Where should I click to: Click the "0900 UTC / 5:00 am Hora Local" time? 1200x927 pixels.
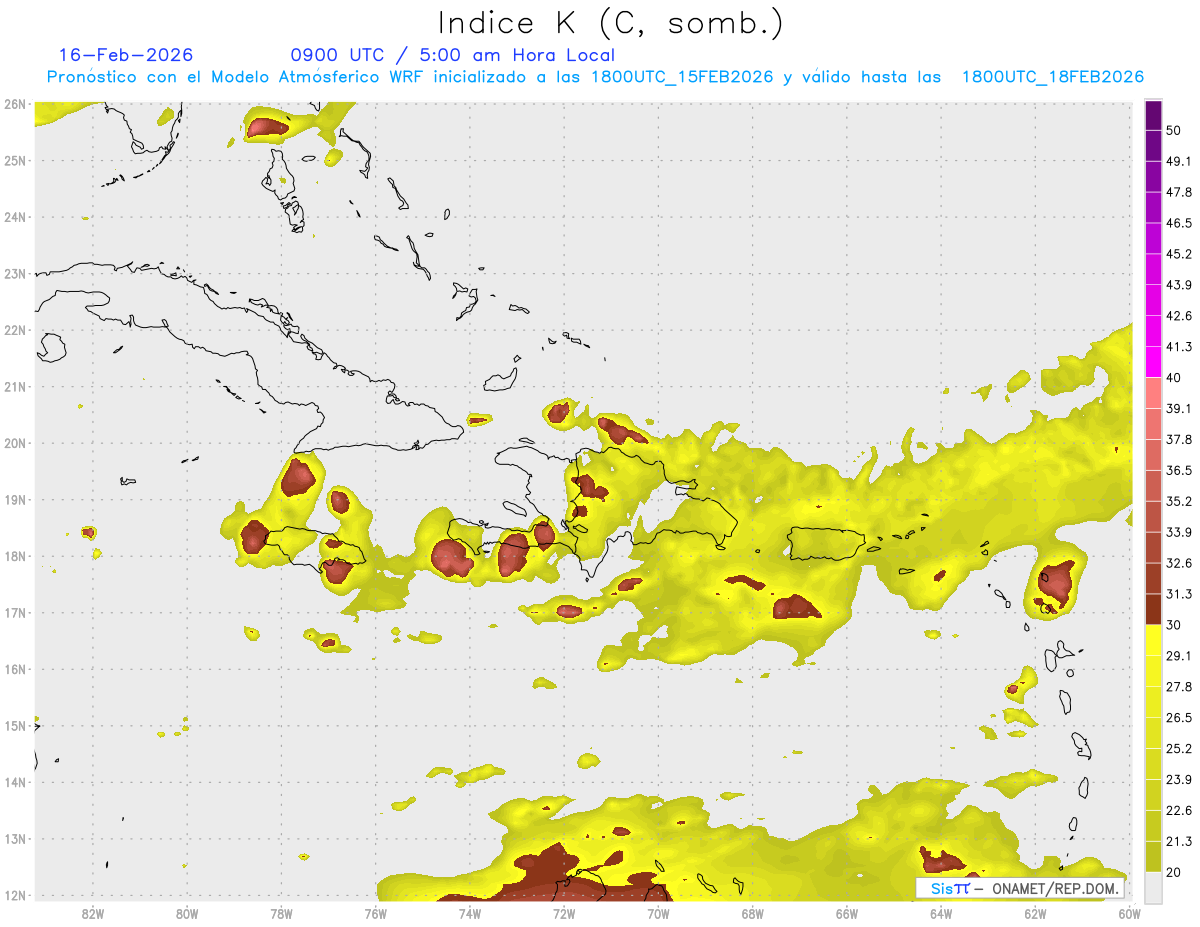(453, 55)
